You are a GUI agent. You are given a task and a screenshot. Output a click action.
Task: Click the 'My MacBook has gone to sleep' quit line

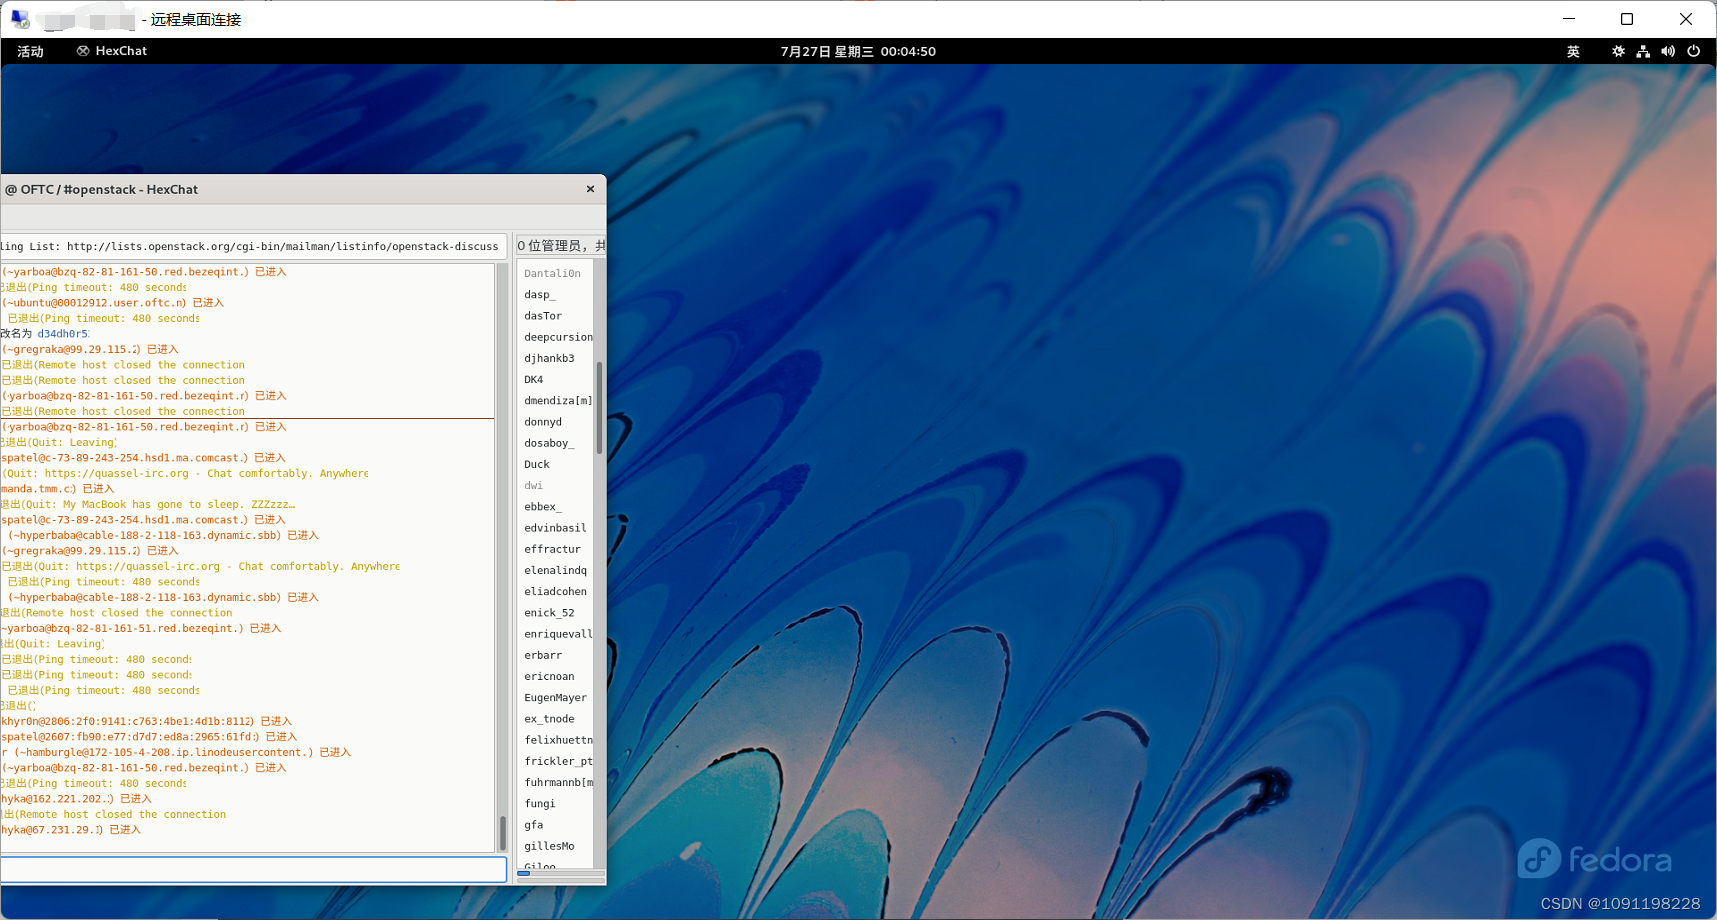(148, 505)
